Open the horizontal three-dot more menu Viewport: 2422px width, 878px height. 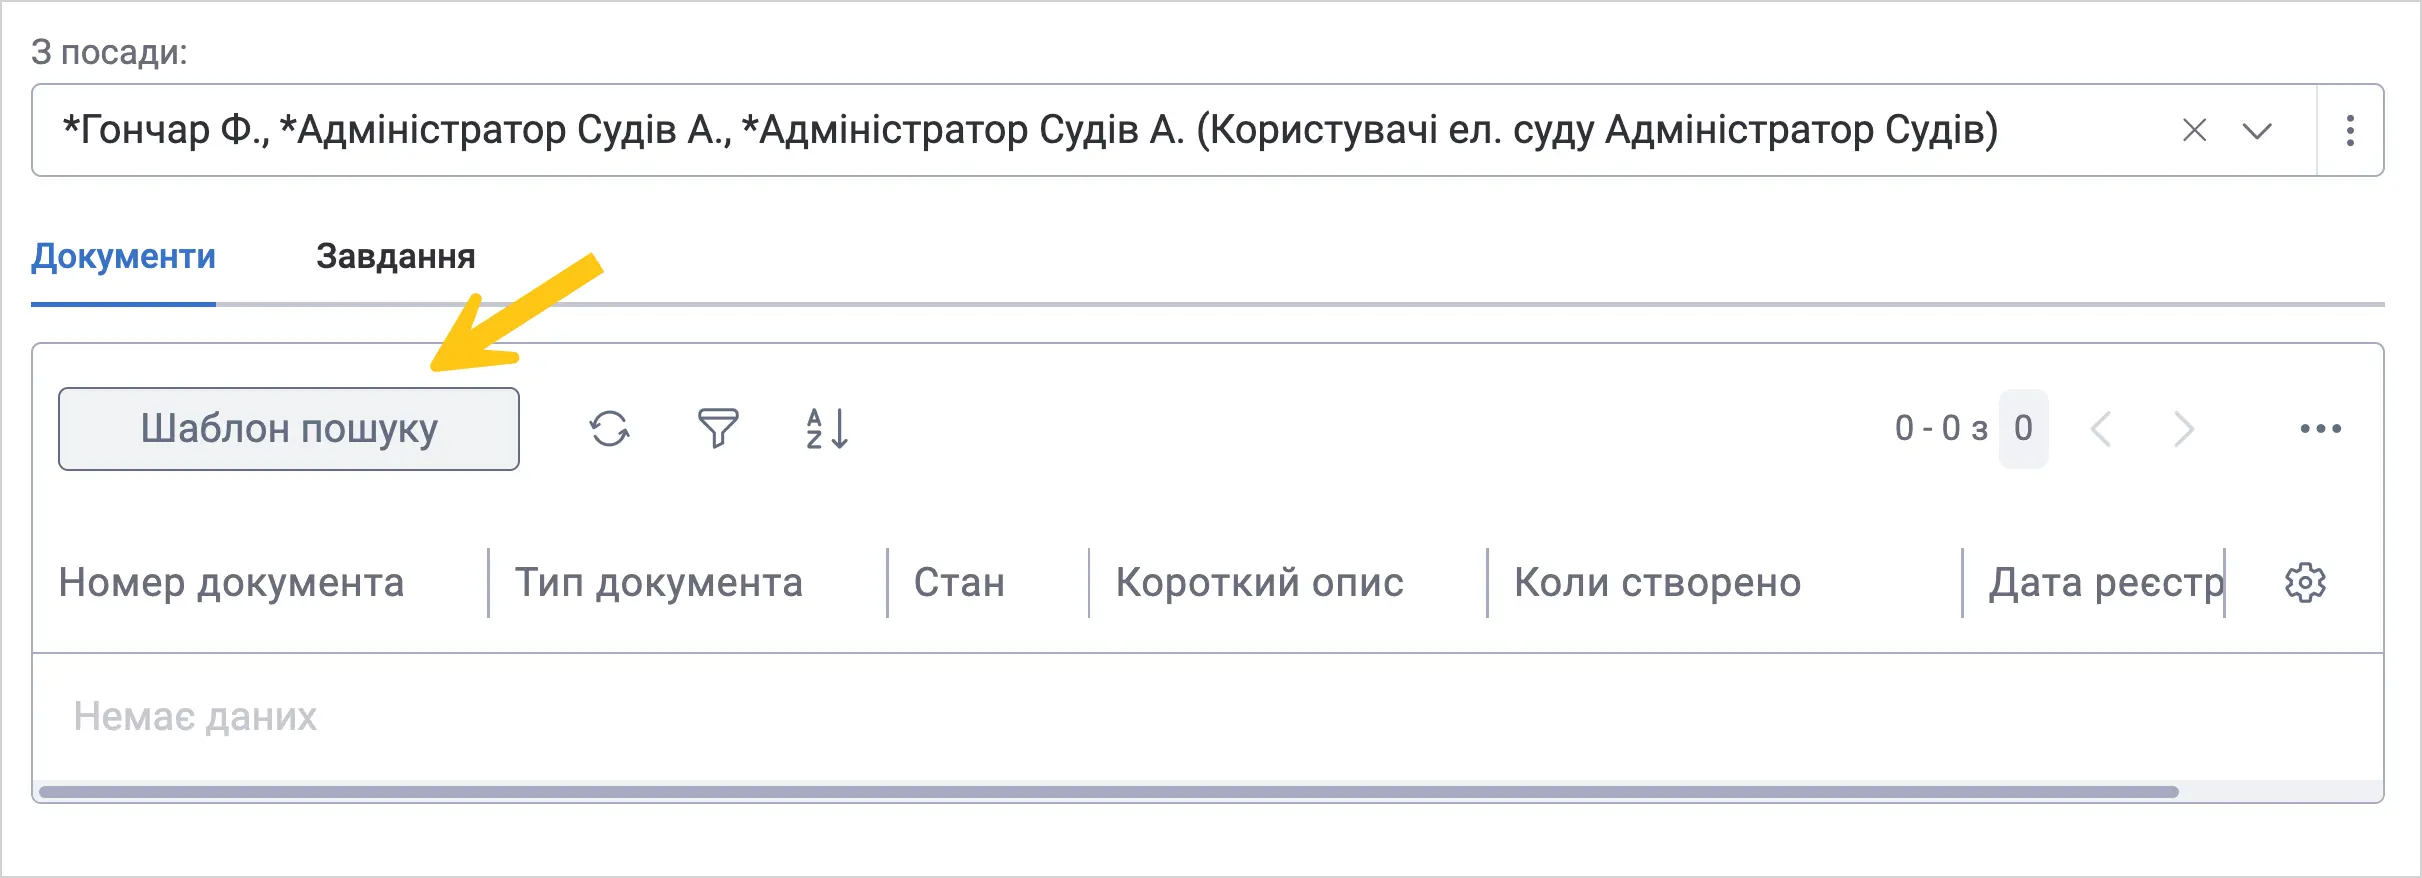coord(2320,429)
